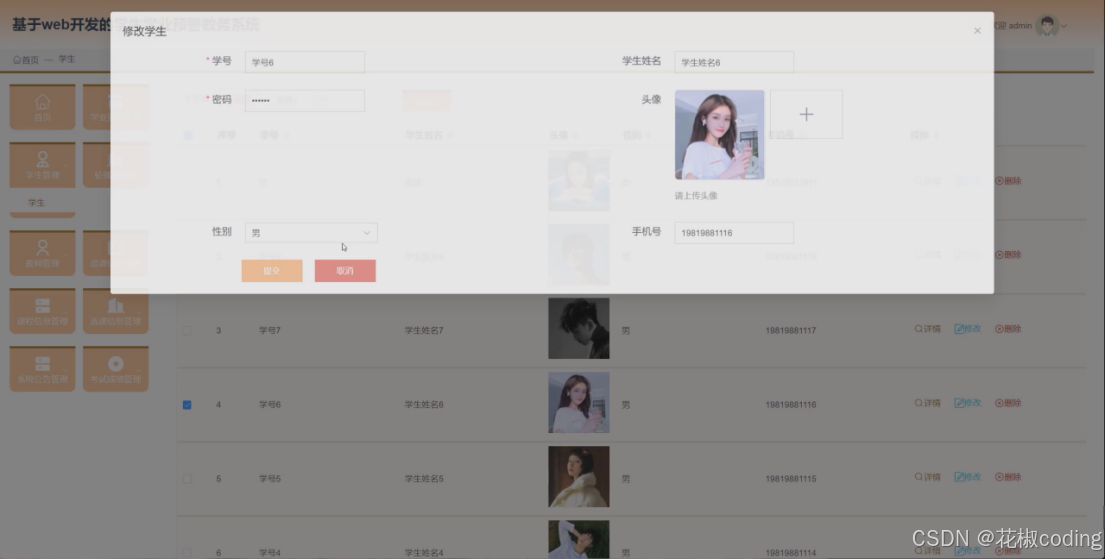The image size is (1106, 559).
Task: Click cell text 学生姓名6 in table
Action: 424,405
